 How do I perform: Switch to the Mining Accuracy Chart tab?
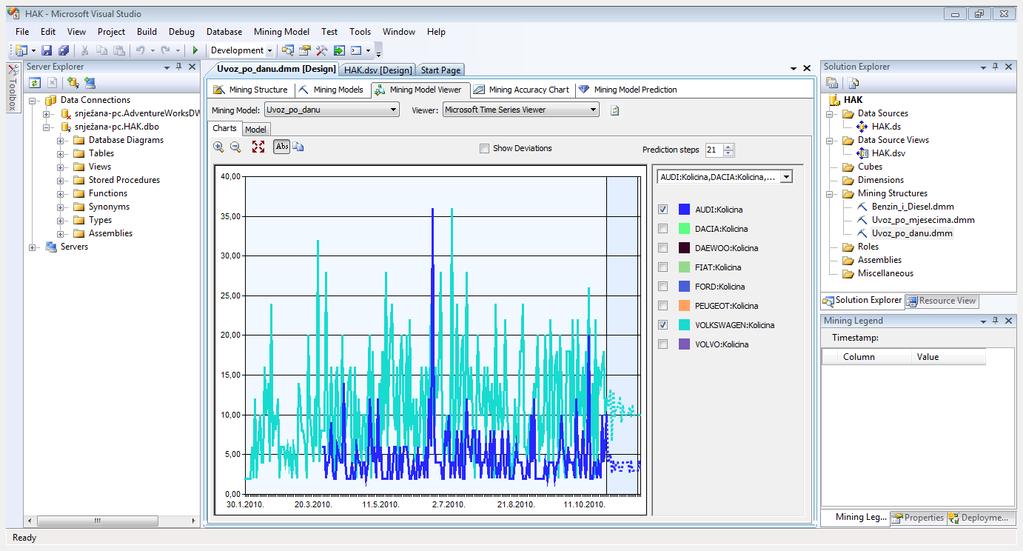(522, 90)
